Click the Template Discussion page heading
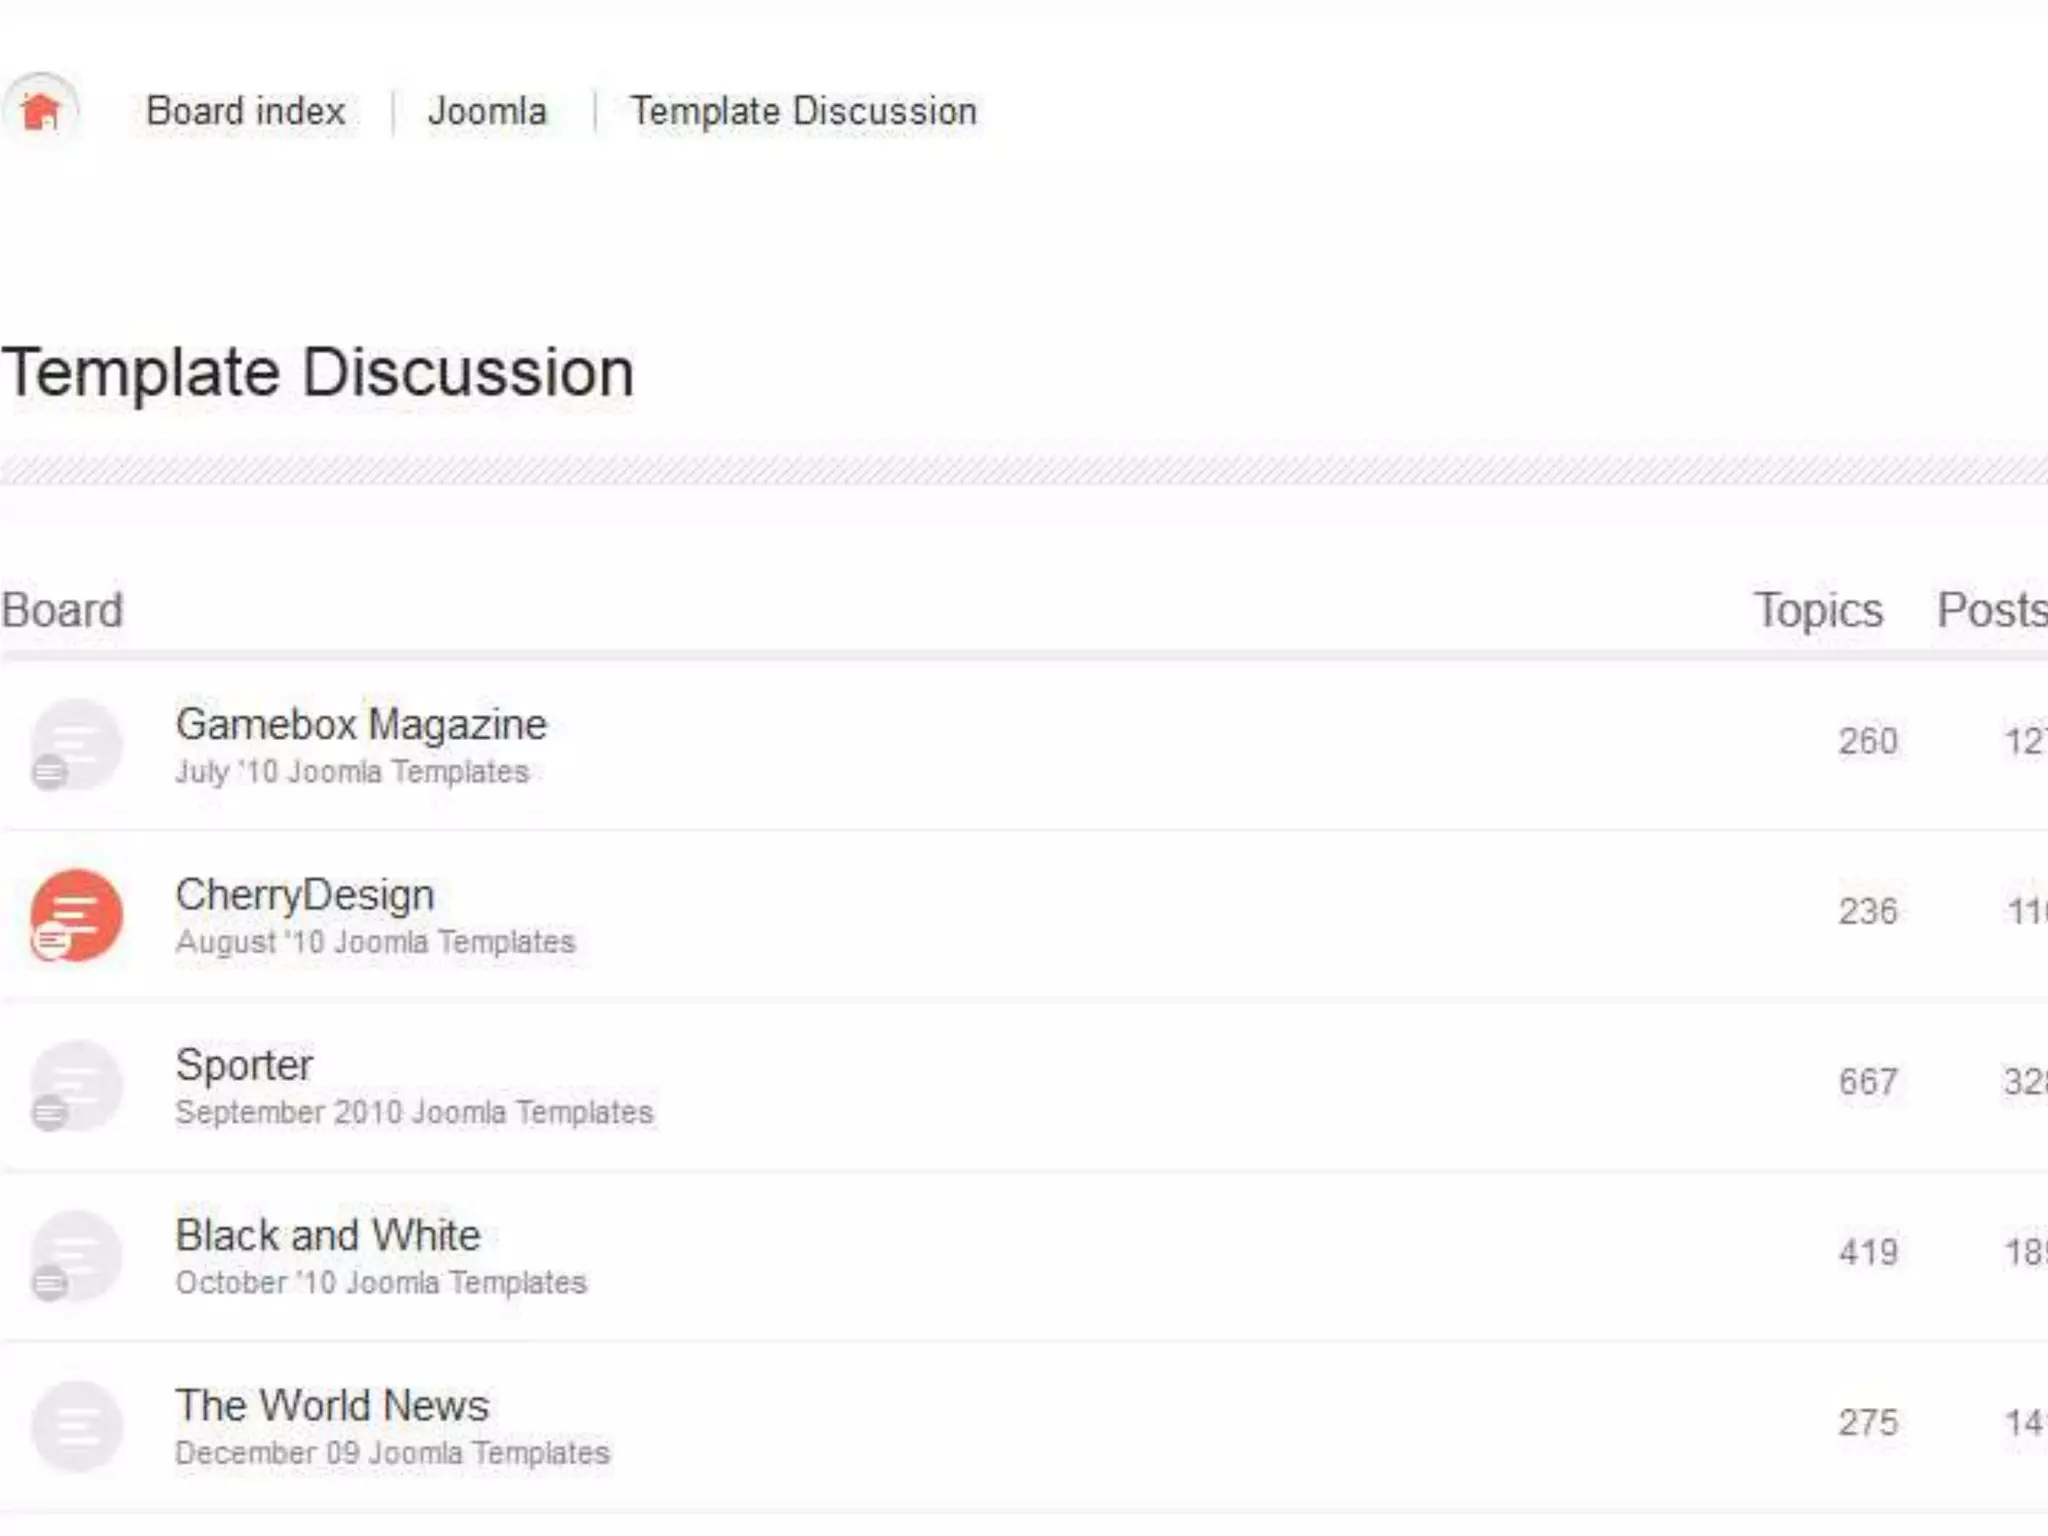 [318, 373]
